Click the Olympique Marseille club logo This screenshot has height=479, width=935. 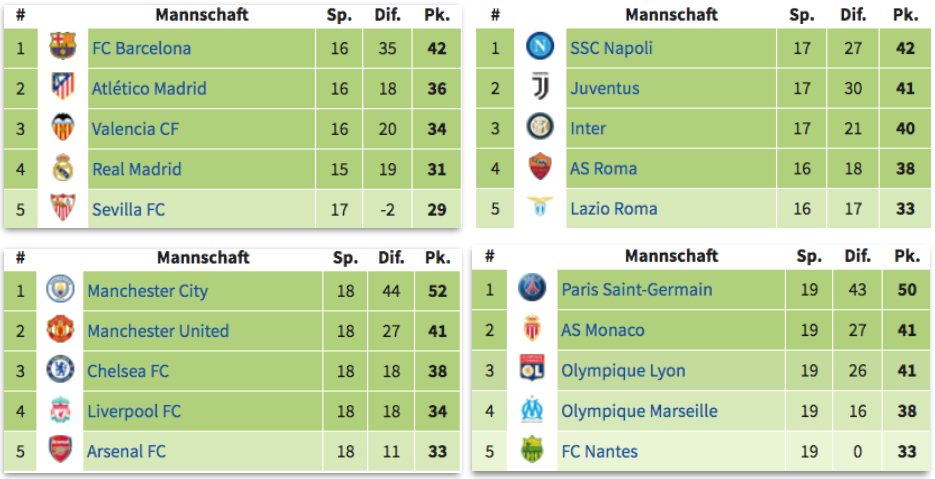(532, 410)
